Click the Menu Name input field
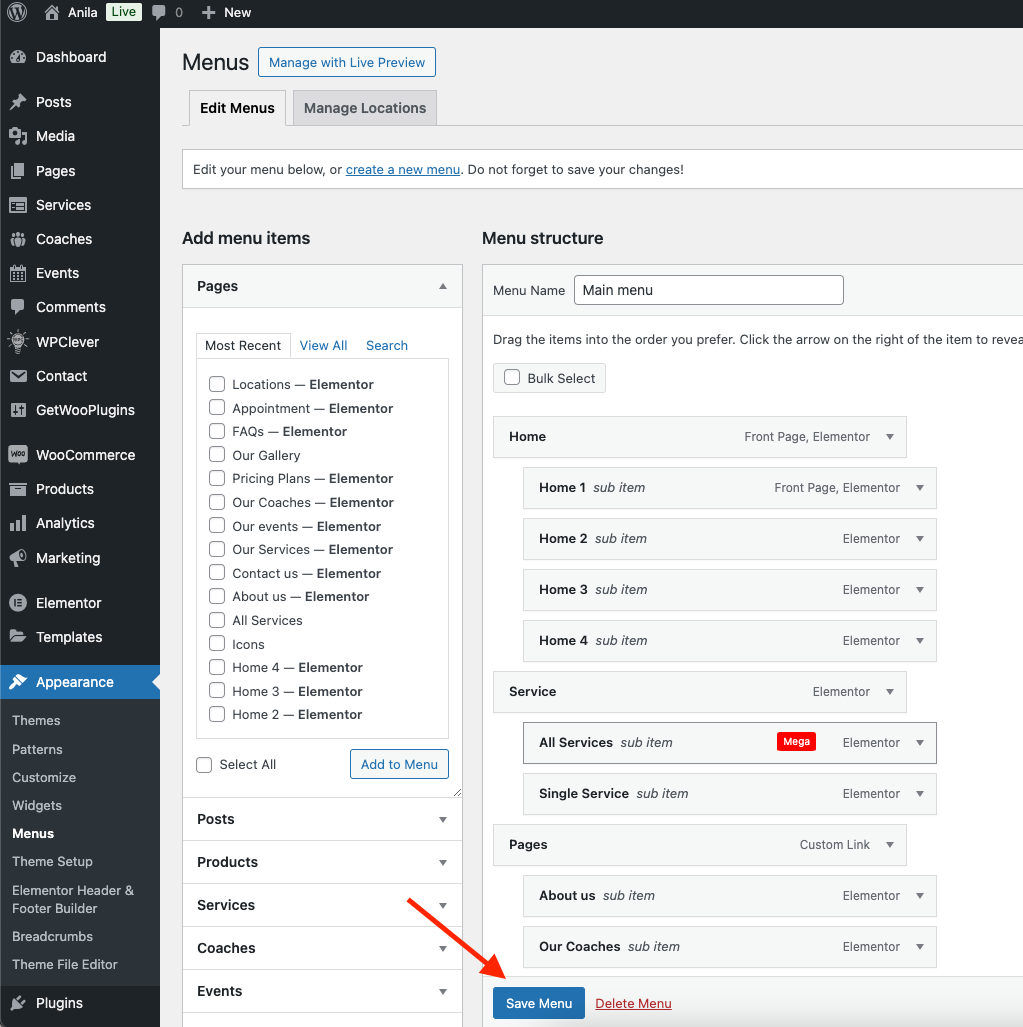This screenshot has height=1027, width=1023. coord(708,290)
